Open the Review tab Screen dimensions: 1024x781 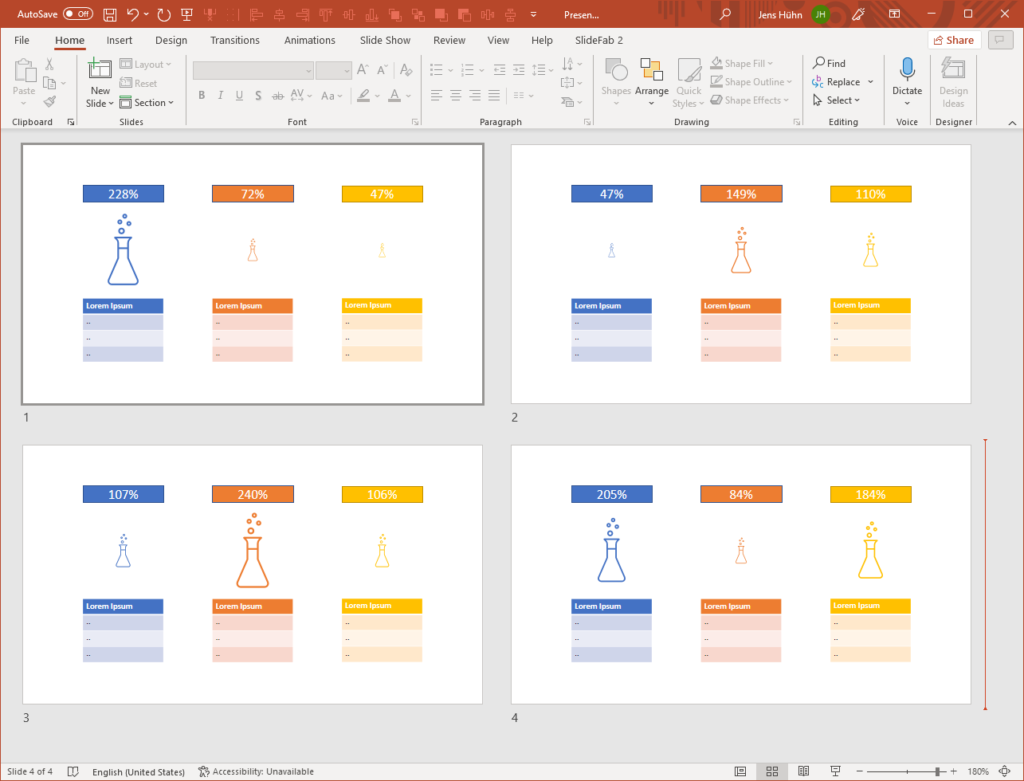tap(449, 40)
